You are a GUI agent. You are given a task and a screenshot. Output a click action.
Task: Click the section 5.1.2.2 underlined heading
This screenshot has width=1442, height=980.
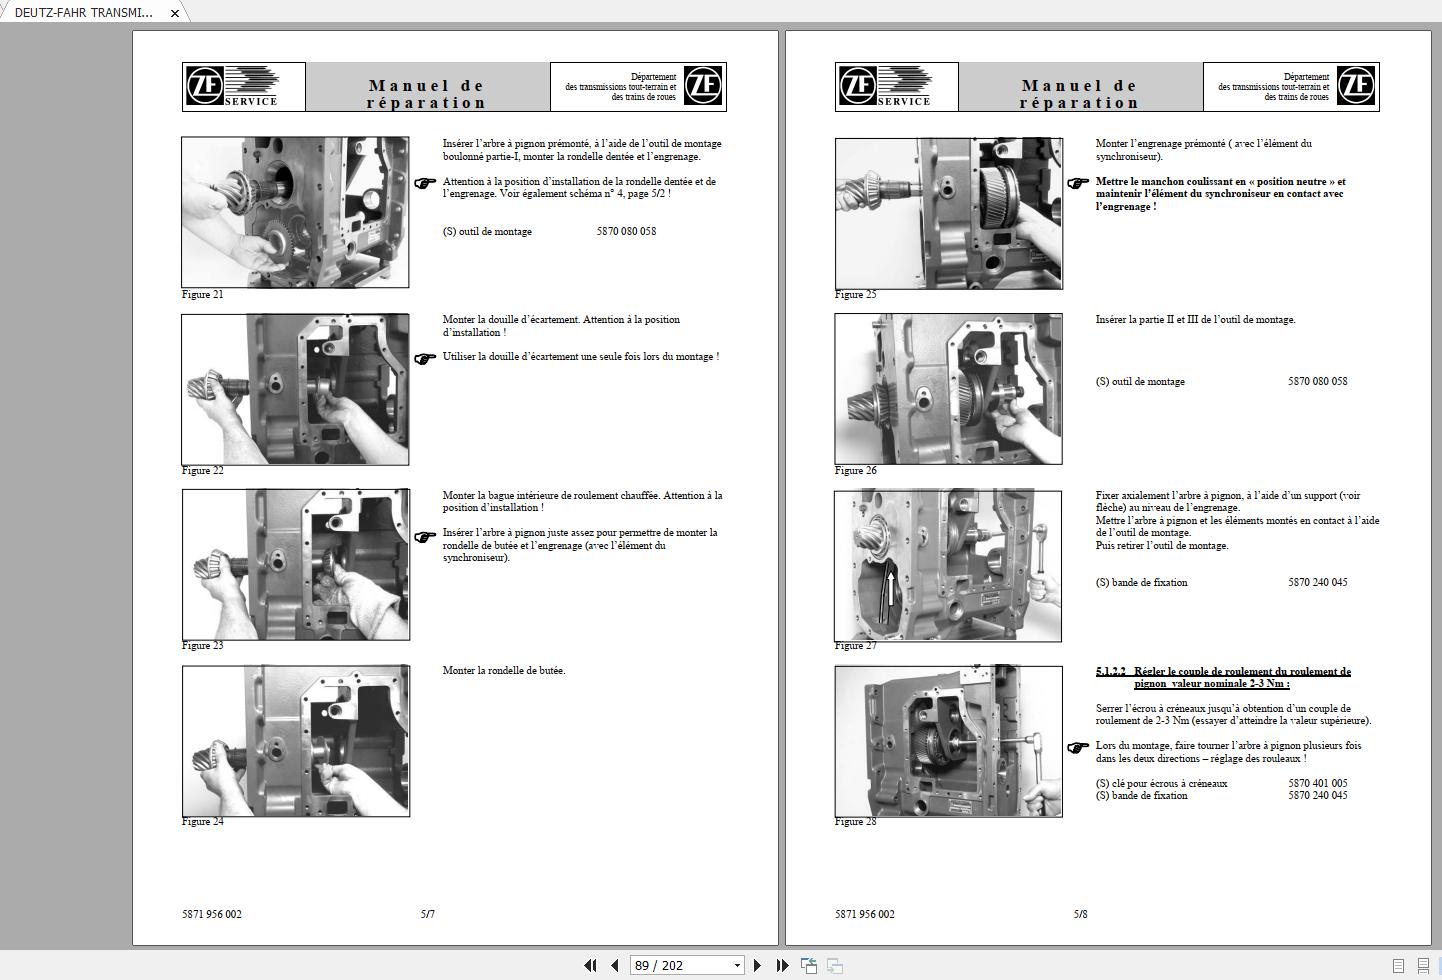(1222, 677)
